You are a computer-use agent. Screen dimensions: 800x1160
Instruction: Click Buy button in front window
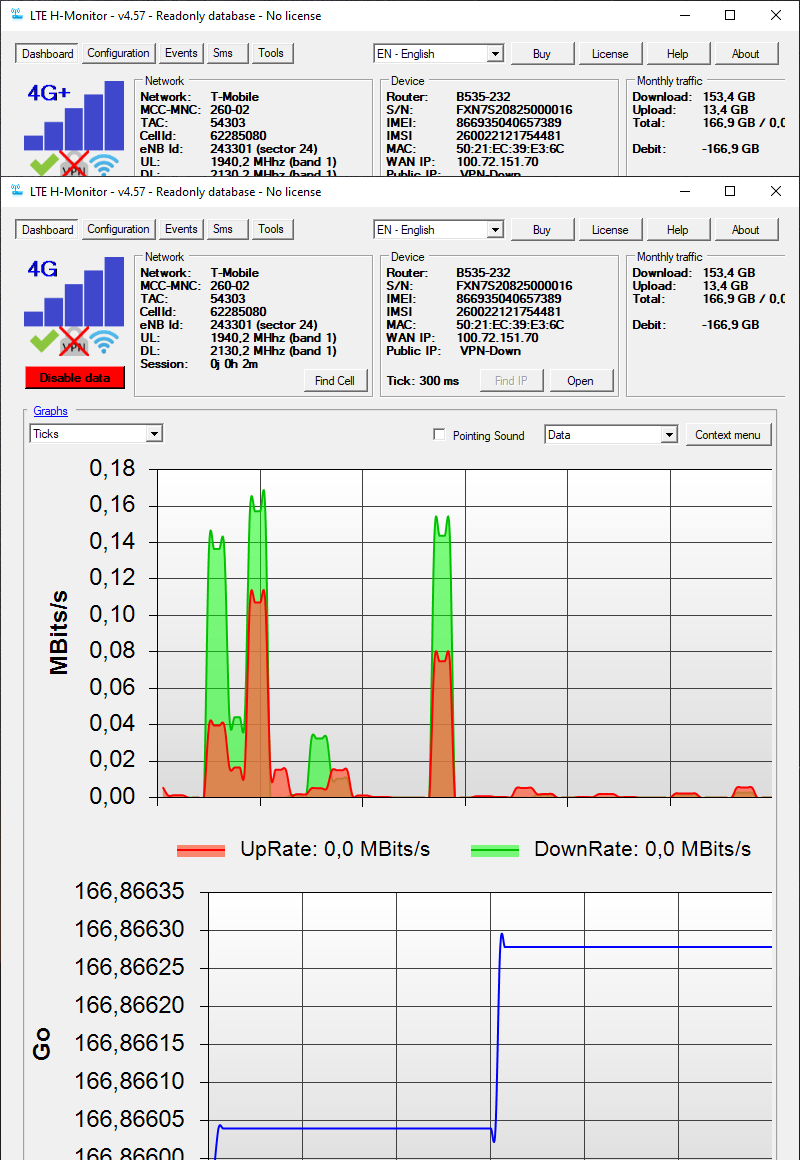coord(542,230)
